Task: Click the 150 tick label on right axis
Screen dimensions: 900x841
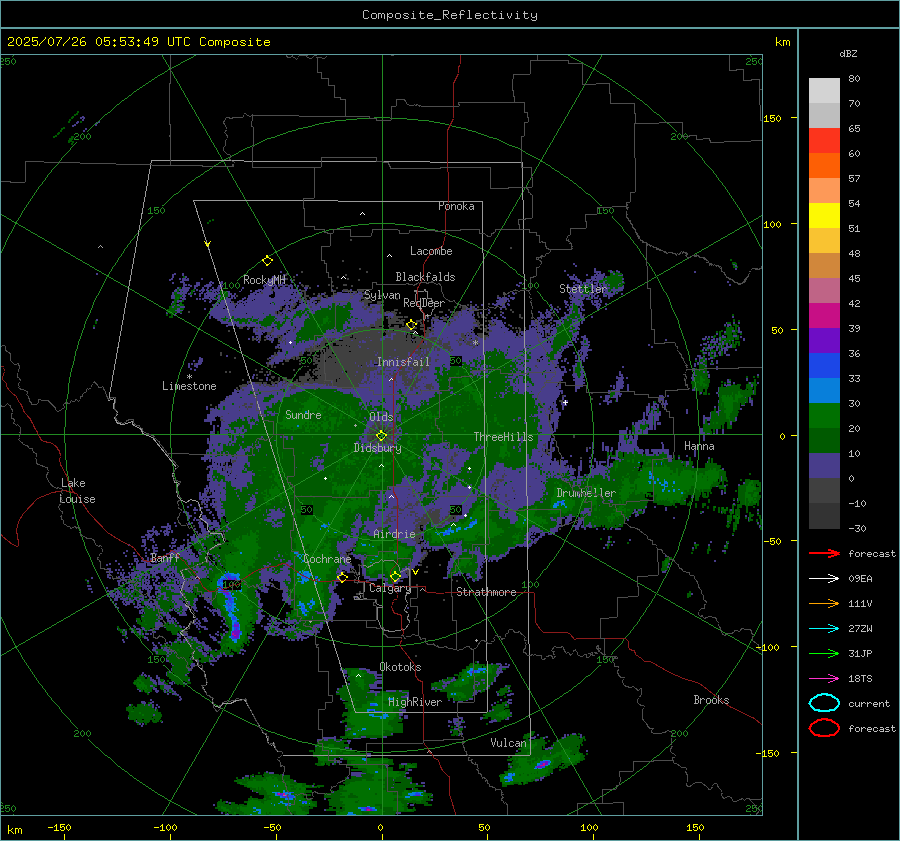Action: click(x=773, y=118)
